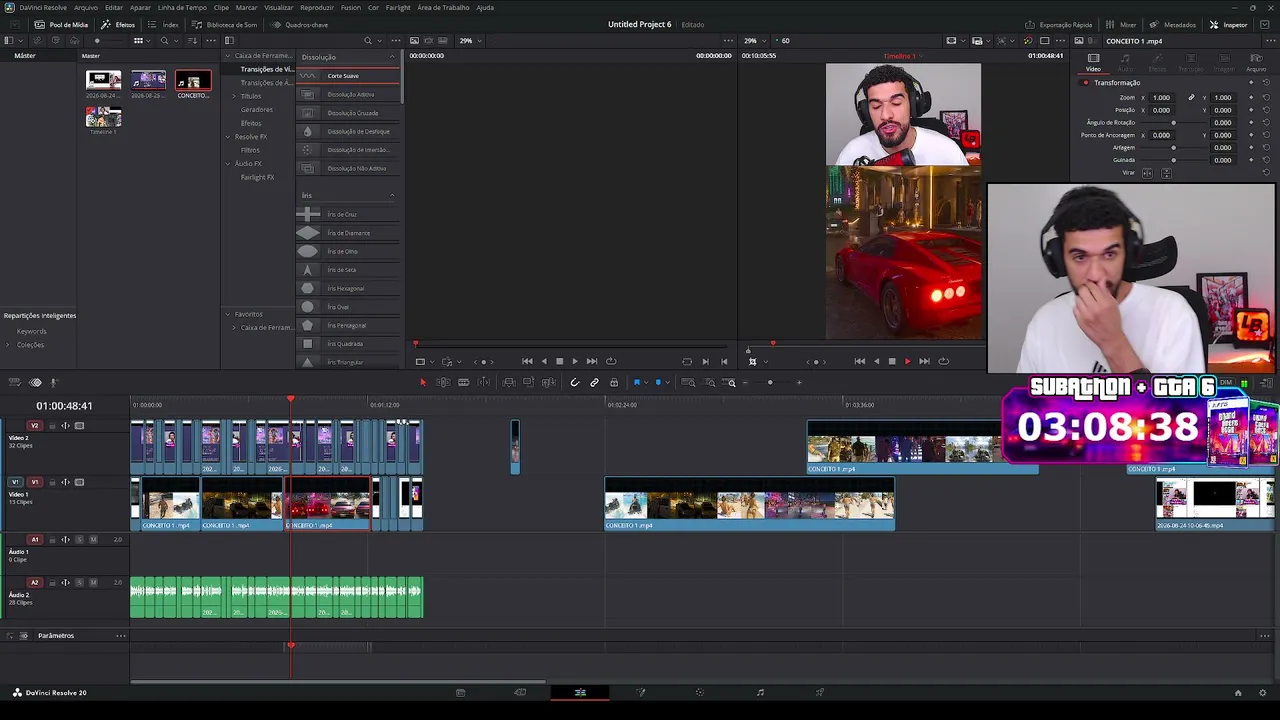Viewport: 1280px width, 720px height.
Task: Open the Índex panel
Action: (x=163, y=25)
